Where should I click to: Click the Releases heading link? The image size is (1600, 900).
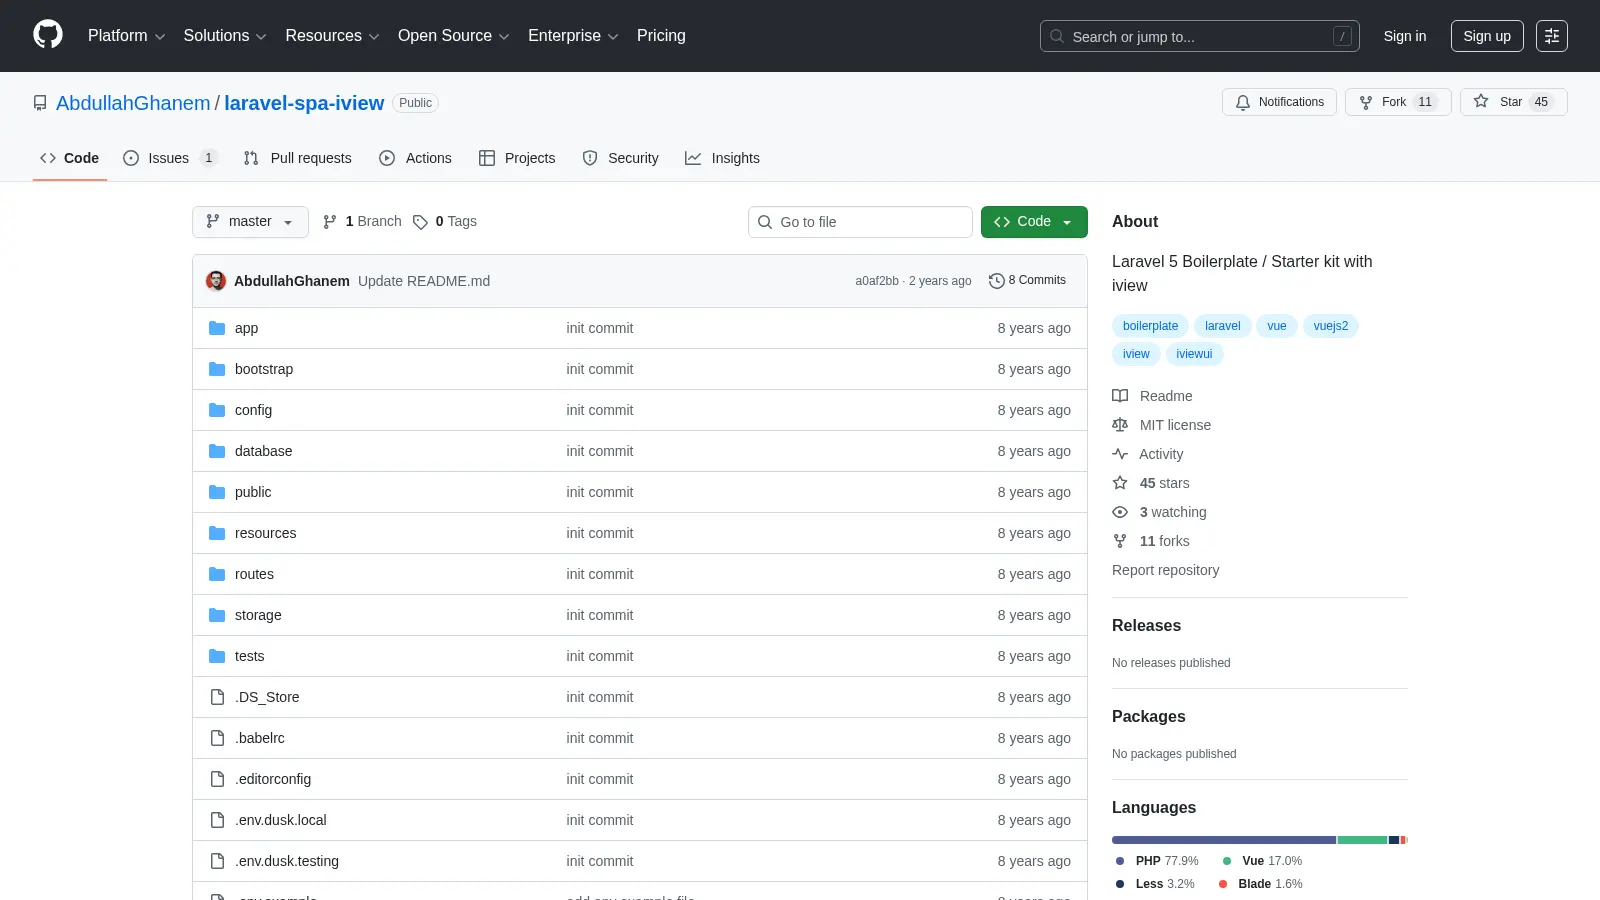tap(1146, 625)
